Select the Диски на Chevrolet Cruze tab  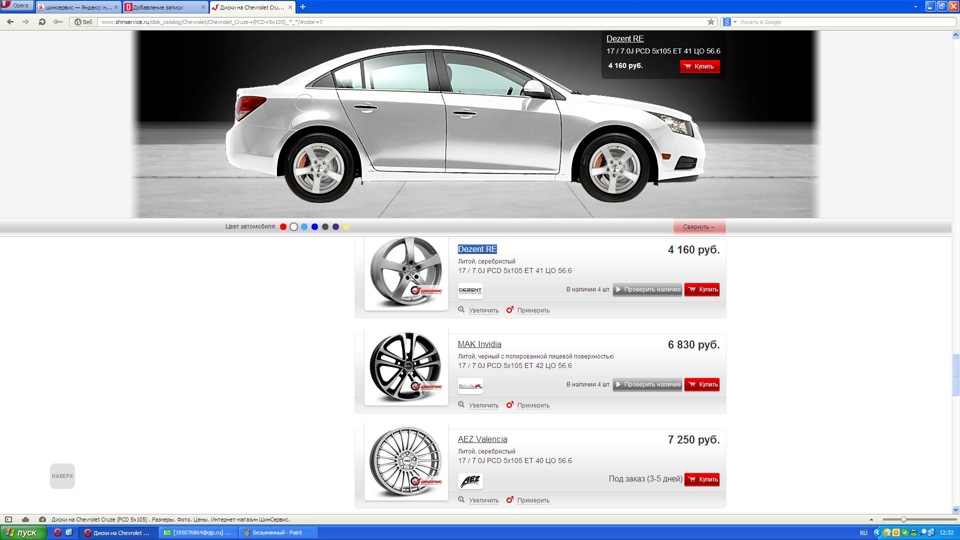point(252,7)
